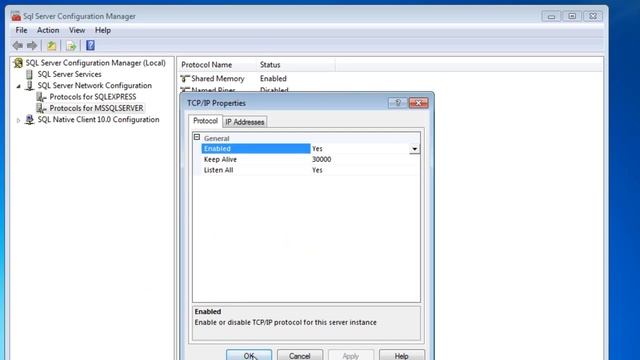
Task: Click the question mark help button in TCP/IP Properties
Action: 398,103
